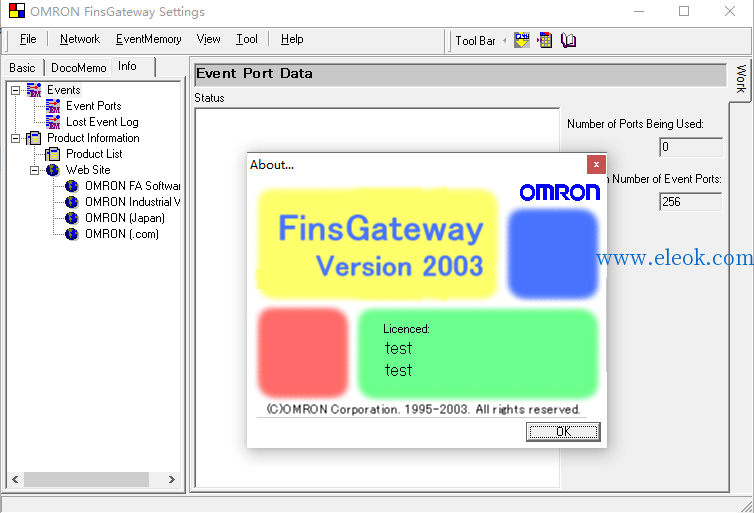Select the Web Site tree item
This screenshot has height=513, width=754.
point(88,170)
